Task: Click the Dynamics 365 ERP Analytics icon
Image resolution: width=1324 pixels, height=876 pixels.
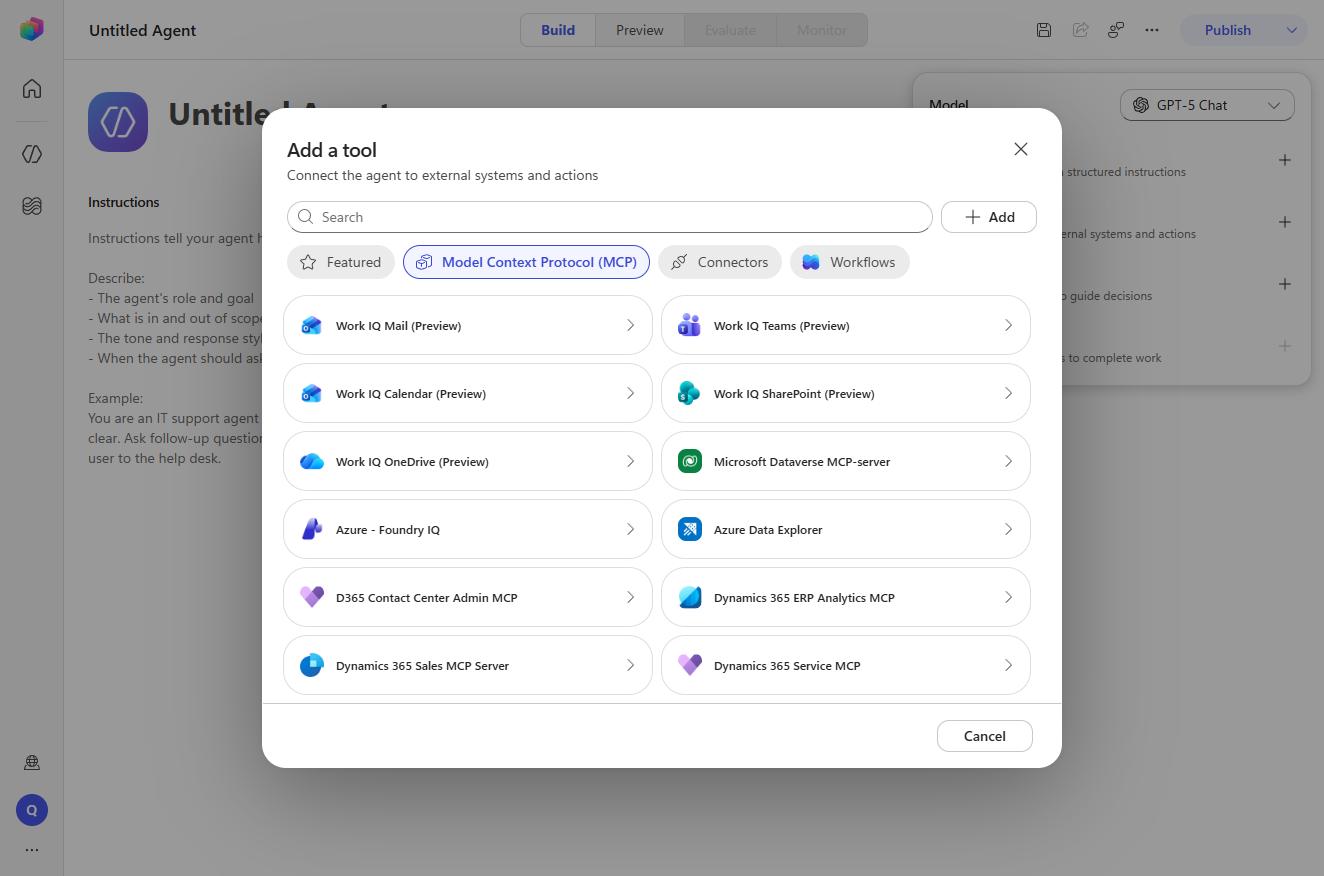Action: pyautogui.click(x=689, y=597)
